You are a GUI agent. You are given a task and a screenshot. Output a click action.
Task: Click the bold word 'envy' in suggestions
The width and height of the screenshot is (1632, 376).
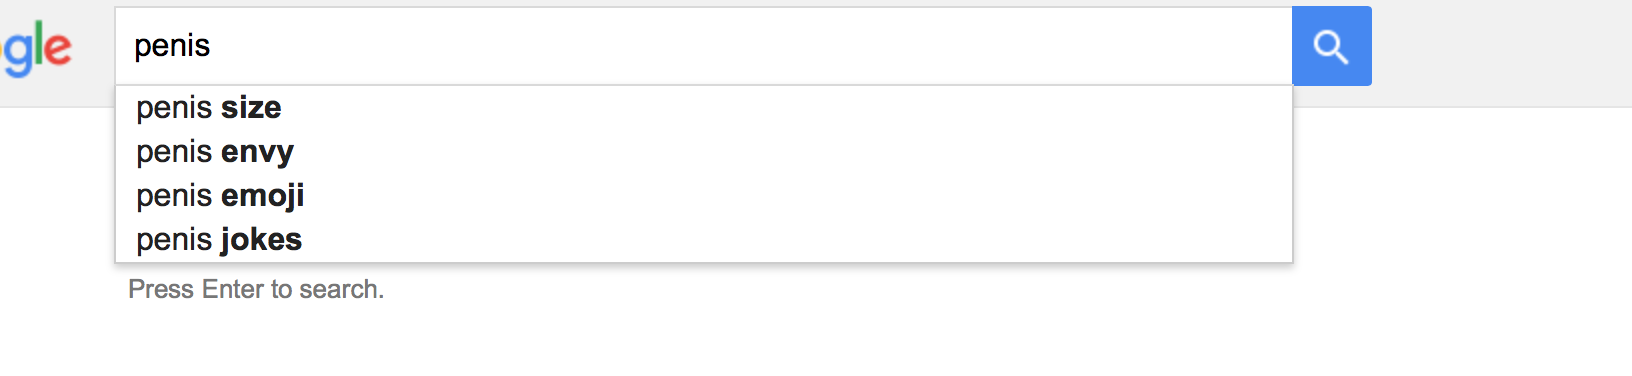257,152
